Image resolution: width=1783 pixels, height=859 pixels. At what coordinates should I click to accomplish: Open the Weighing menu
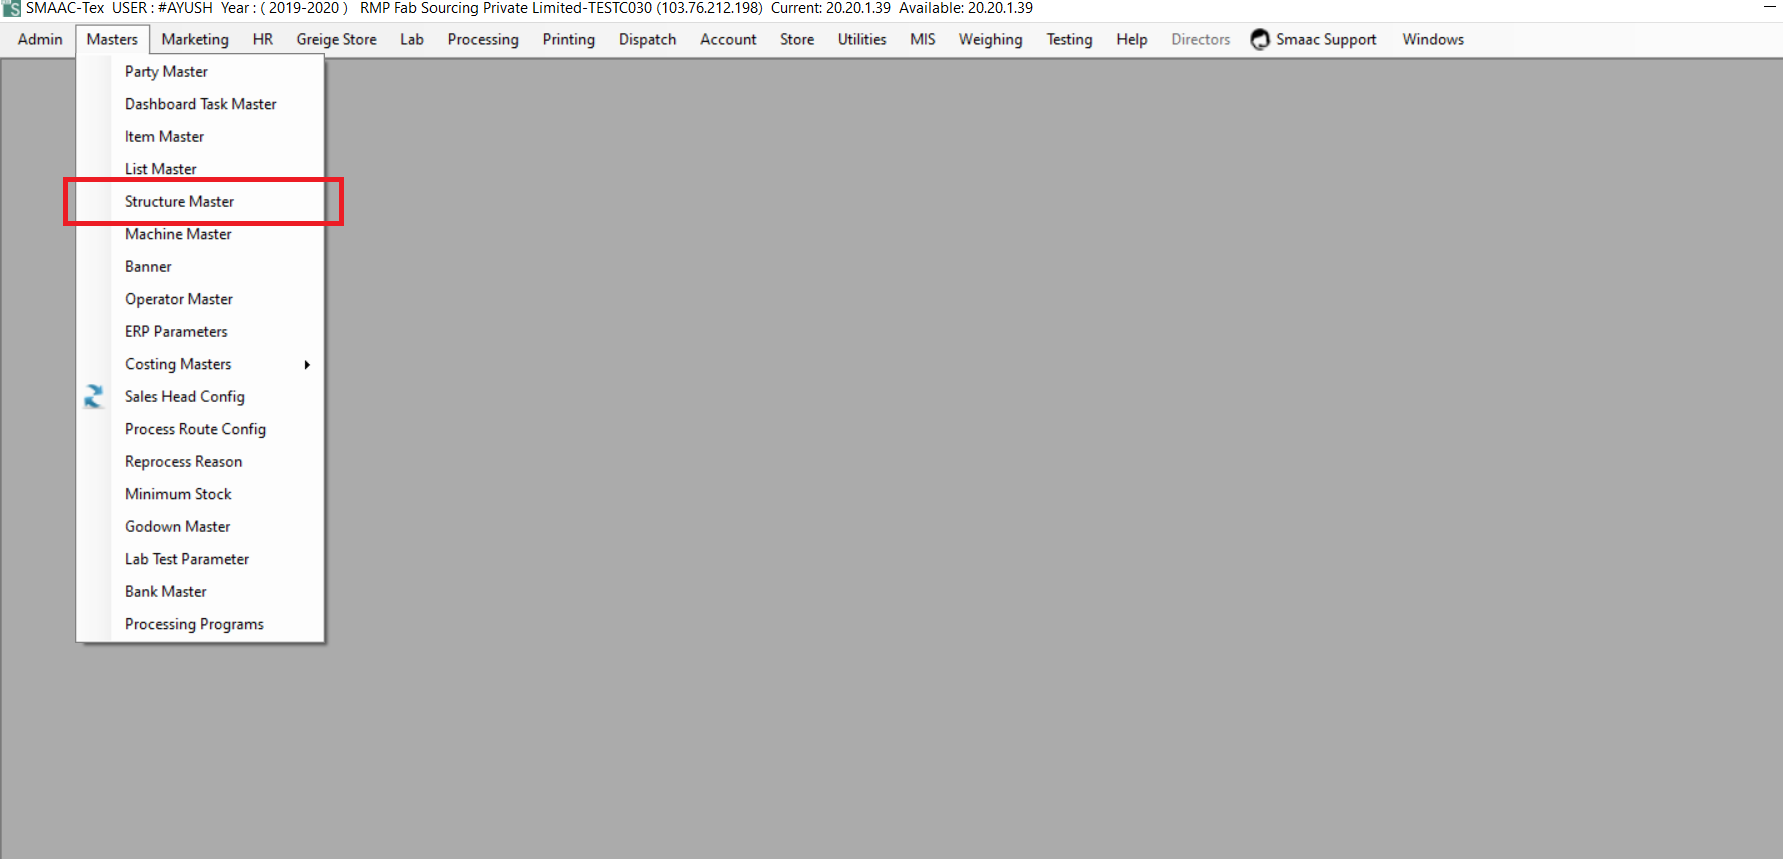991,40
